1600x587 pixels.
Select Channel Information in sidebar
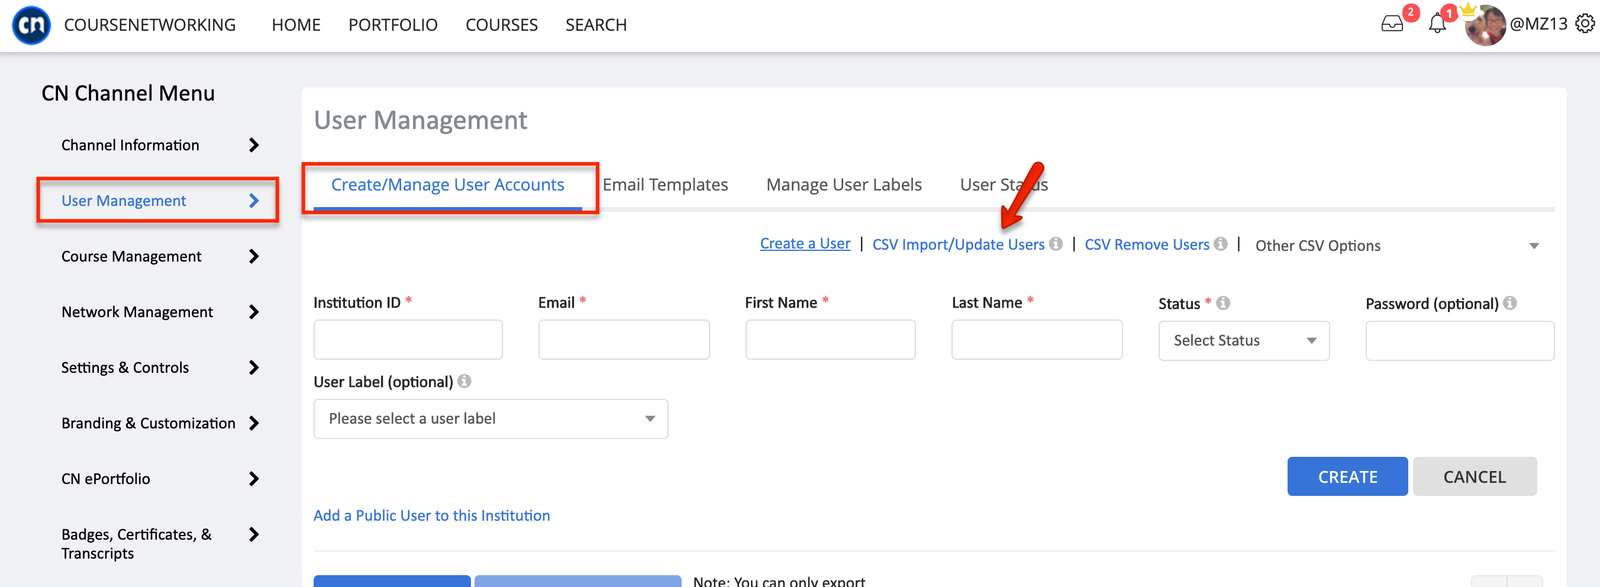130,145
